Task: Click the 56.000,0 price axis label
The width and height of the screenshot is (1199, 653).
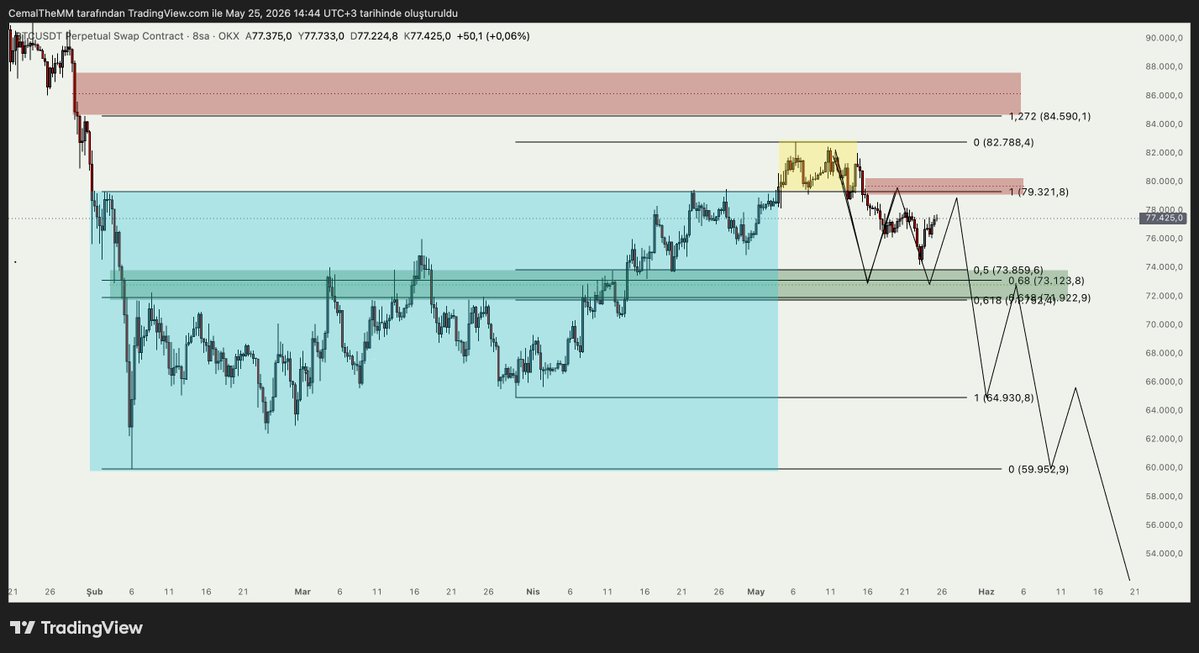Action: (x=1164, y=525)
